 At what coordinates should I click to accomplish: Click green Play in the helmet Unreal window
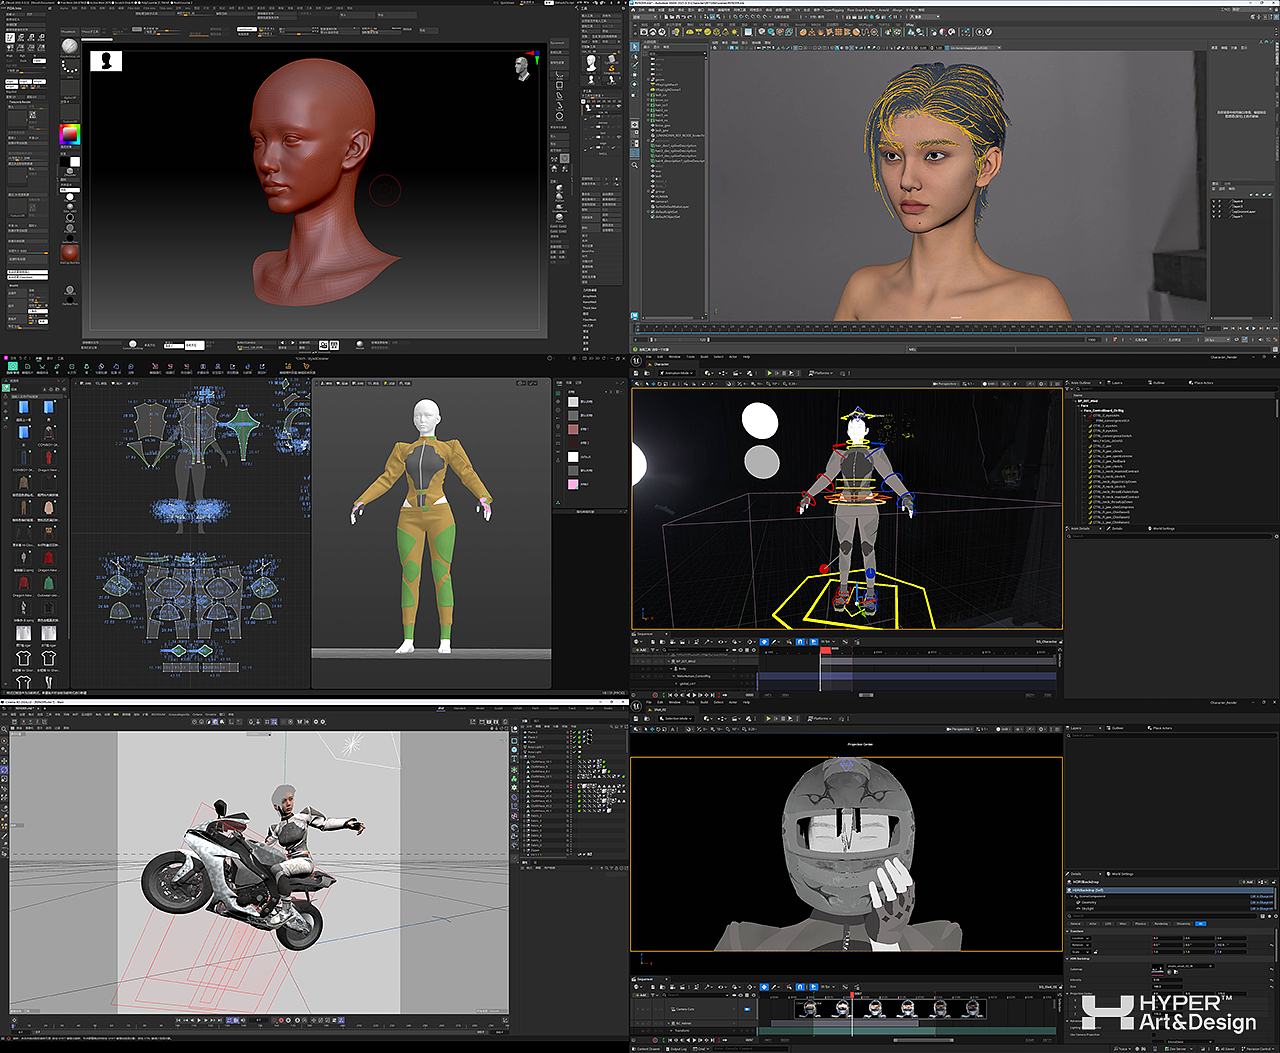[x=769, y=718]
